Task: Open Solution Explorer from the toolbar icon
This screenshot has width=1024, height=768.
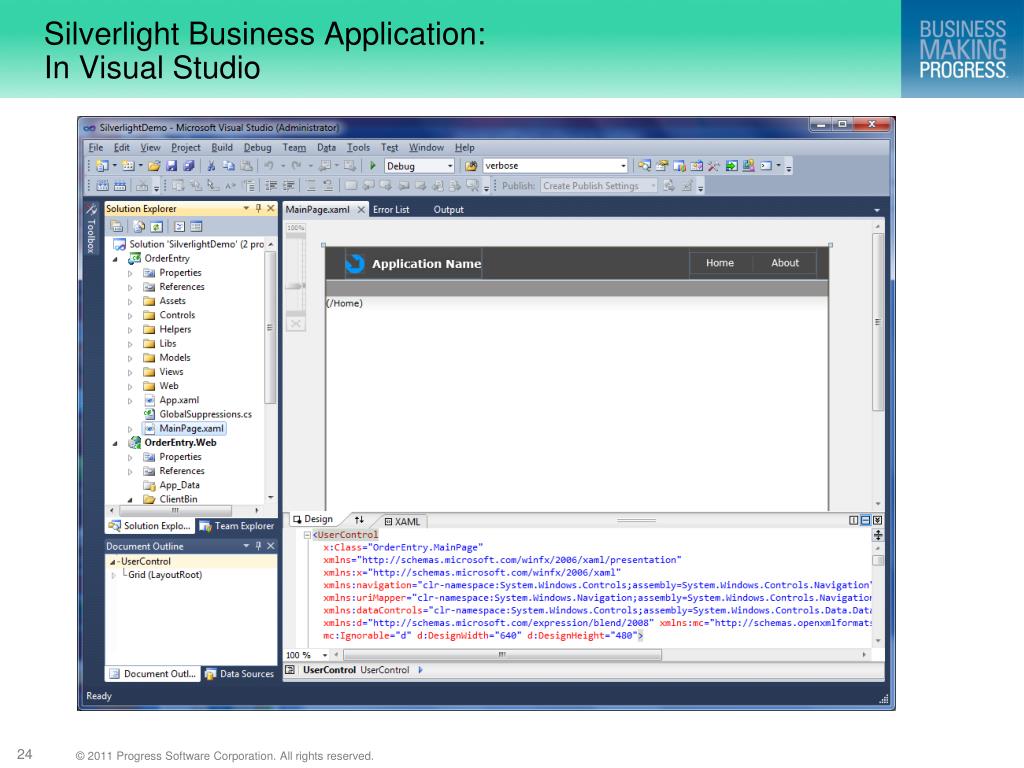Action: pos(645,166)
